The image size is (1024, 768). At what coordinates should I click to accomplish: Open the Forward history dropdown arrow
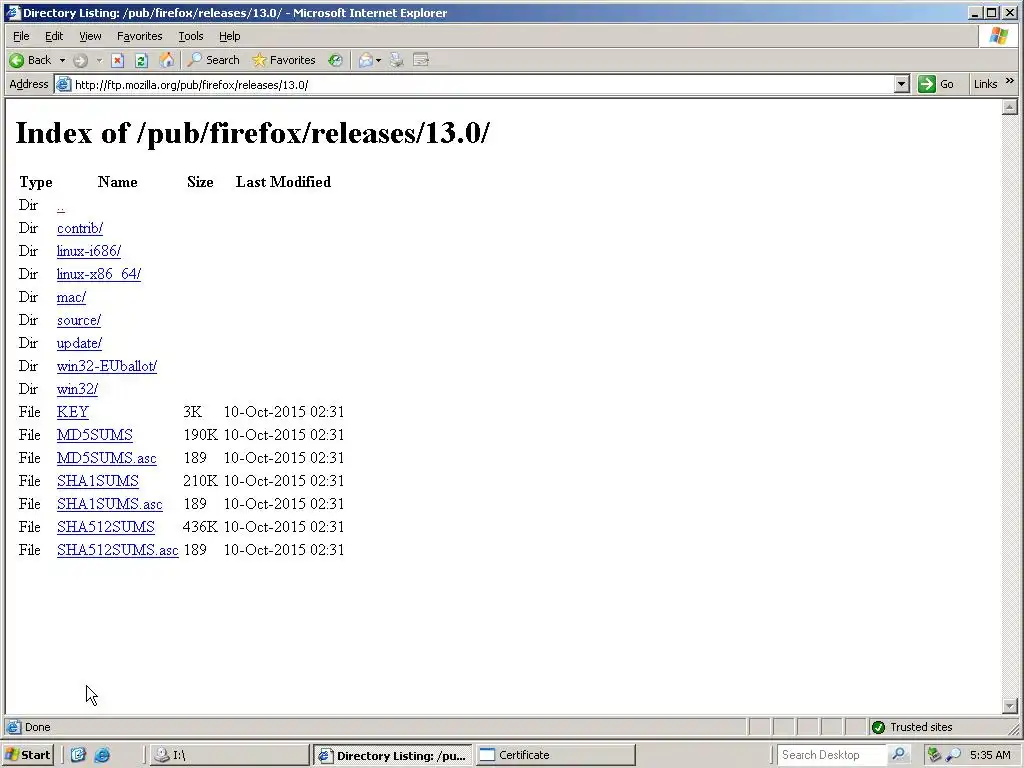pyautogui.click(x=99, y=61)
